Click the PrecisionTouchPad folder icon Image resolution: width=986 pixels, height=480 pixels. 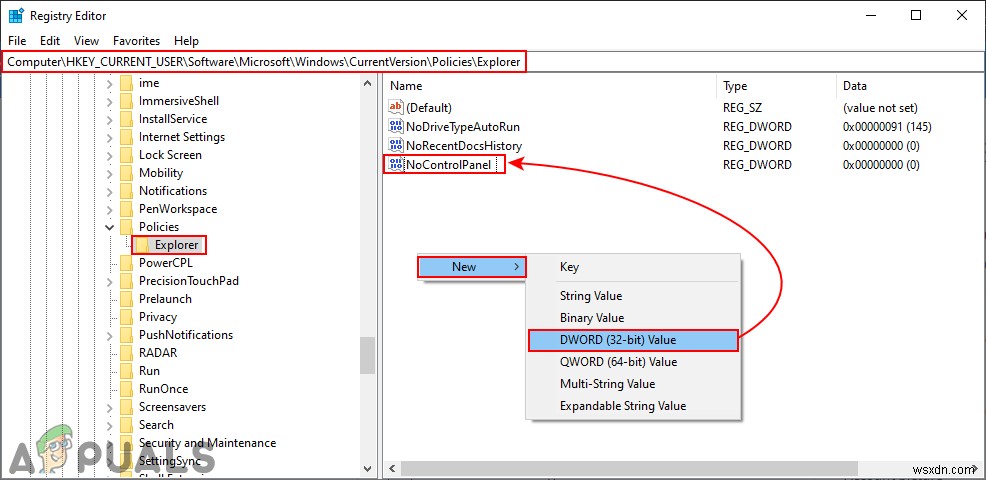127,281
